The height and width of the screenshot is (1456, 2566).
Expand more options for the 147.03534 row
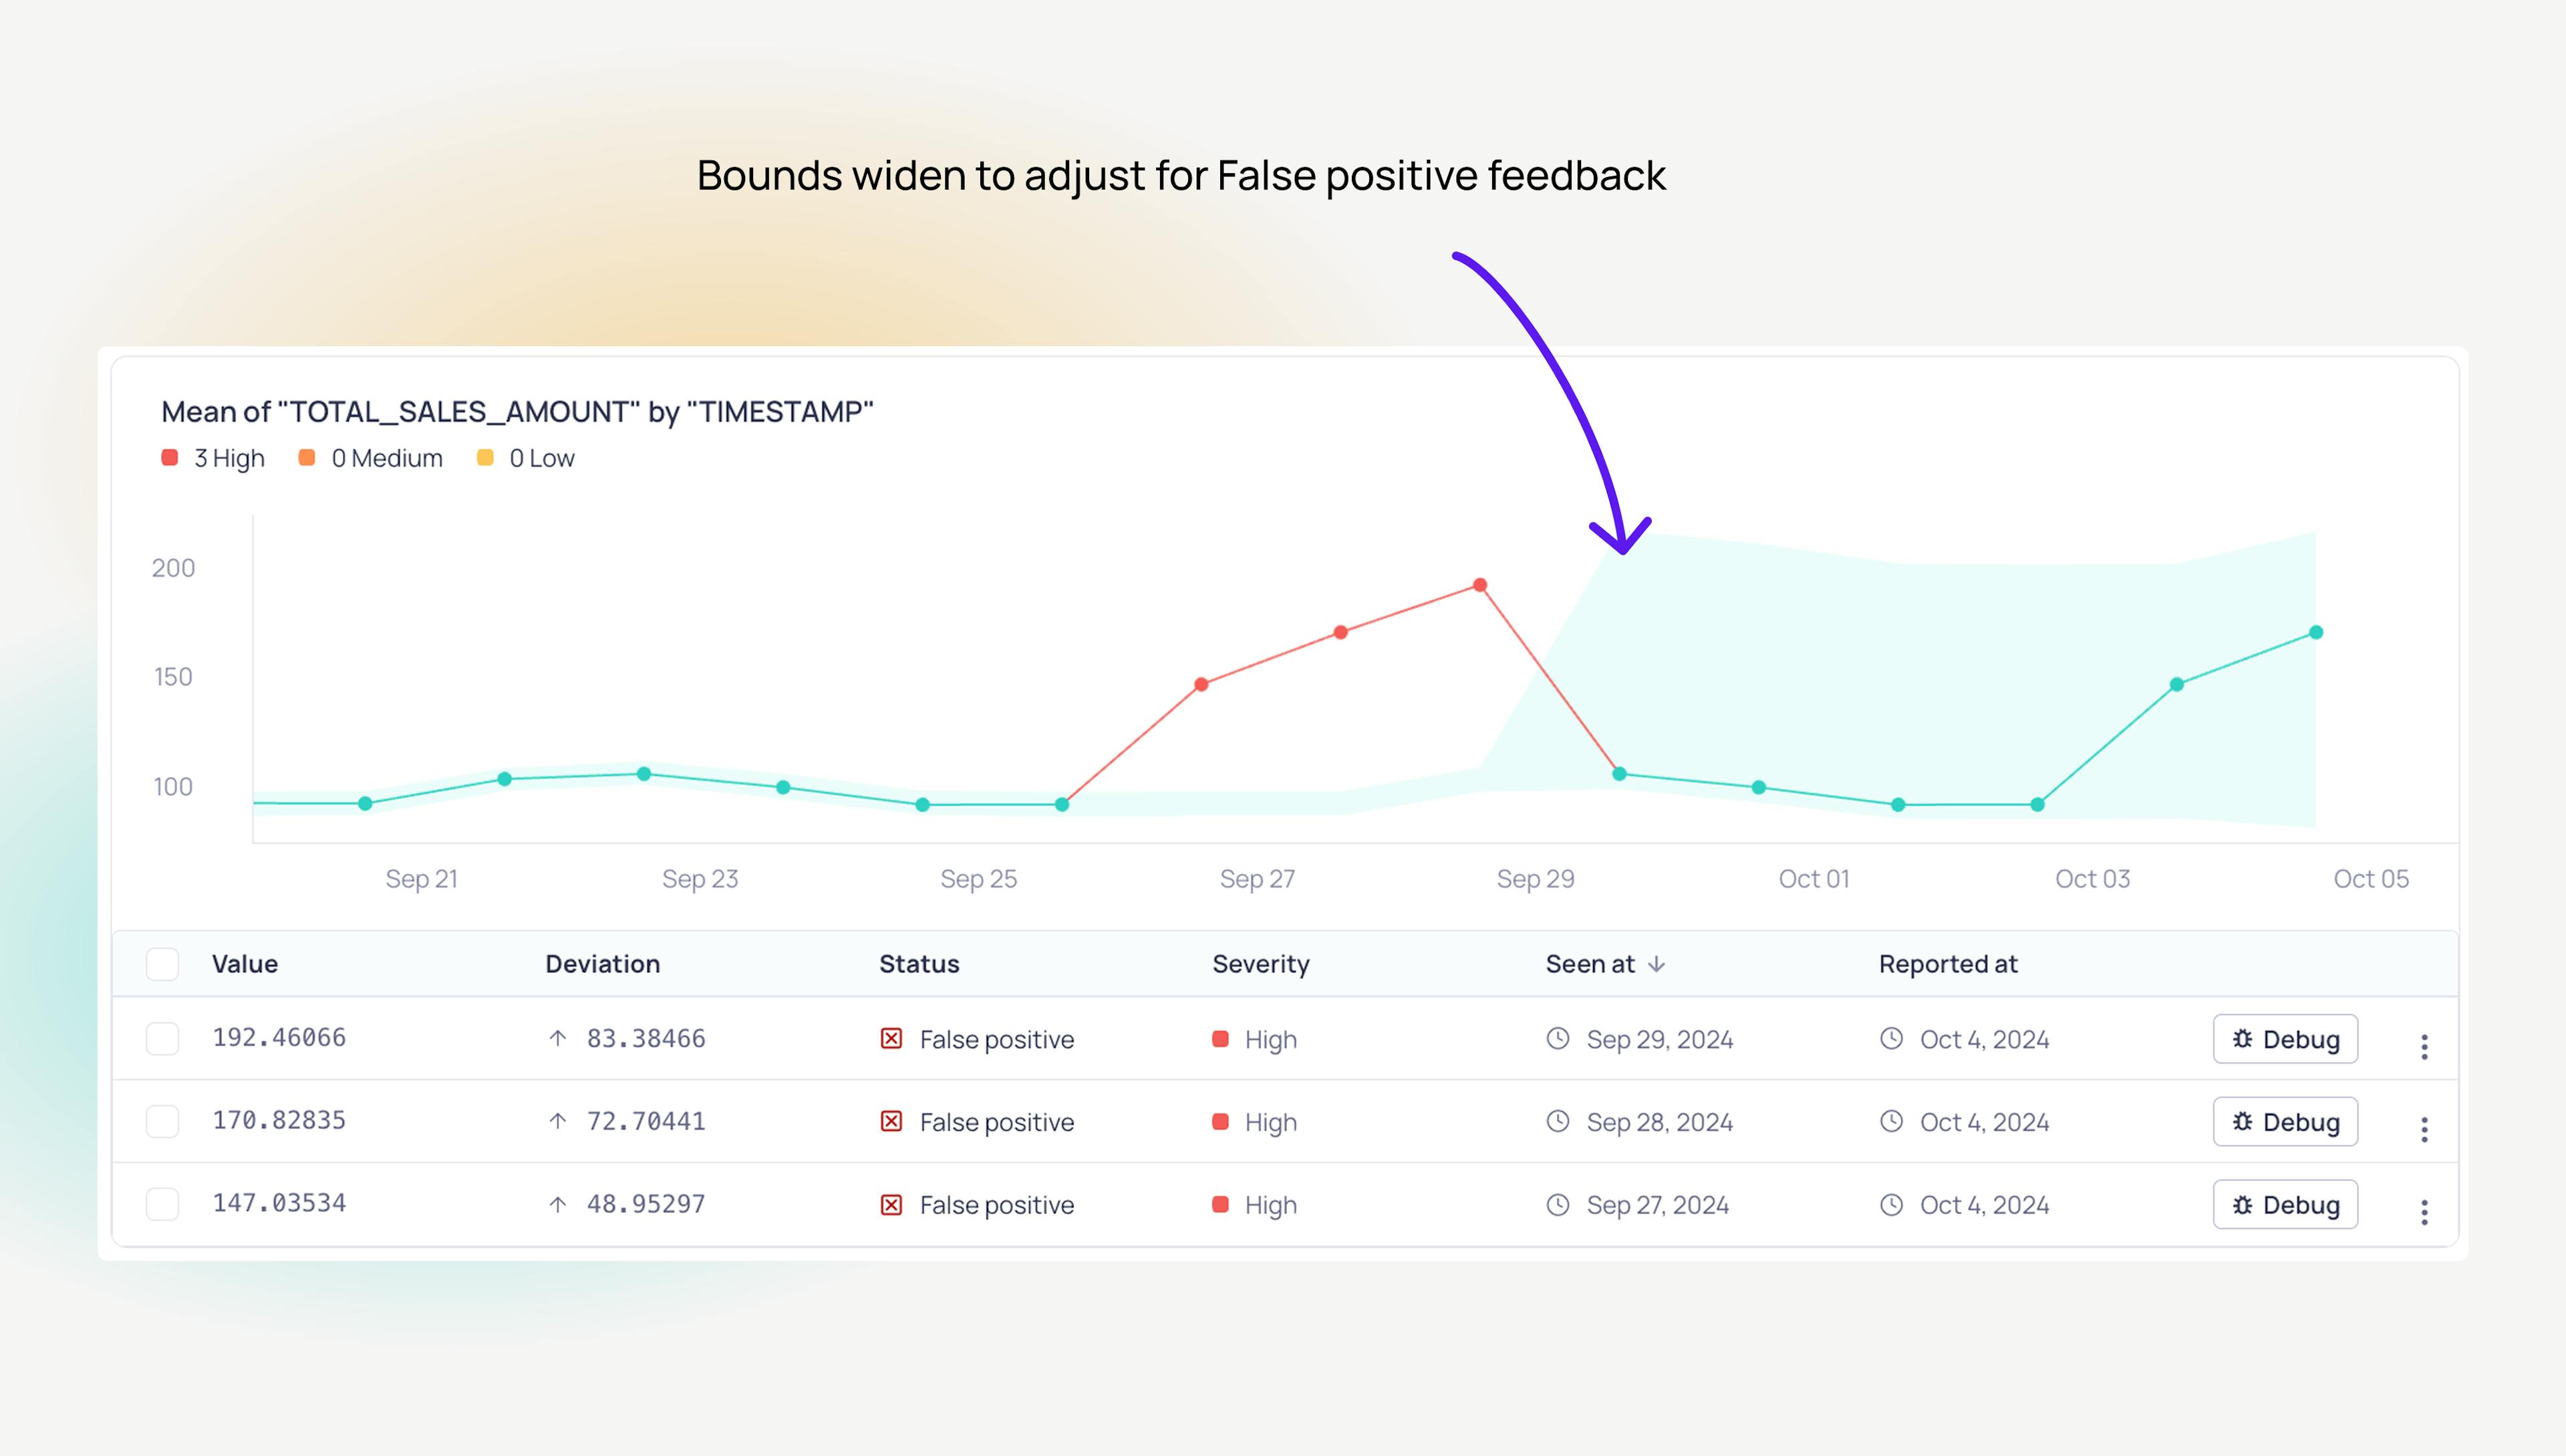click(x=2424, y=1212)
